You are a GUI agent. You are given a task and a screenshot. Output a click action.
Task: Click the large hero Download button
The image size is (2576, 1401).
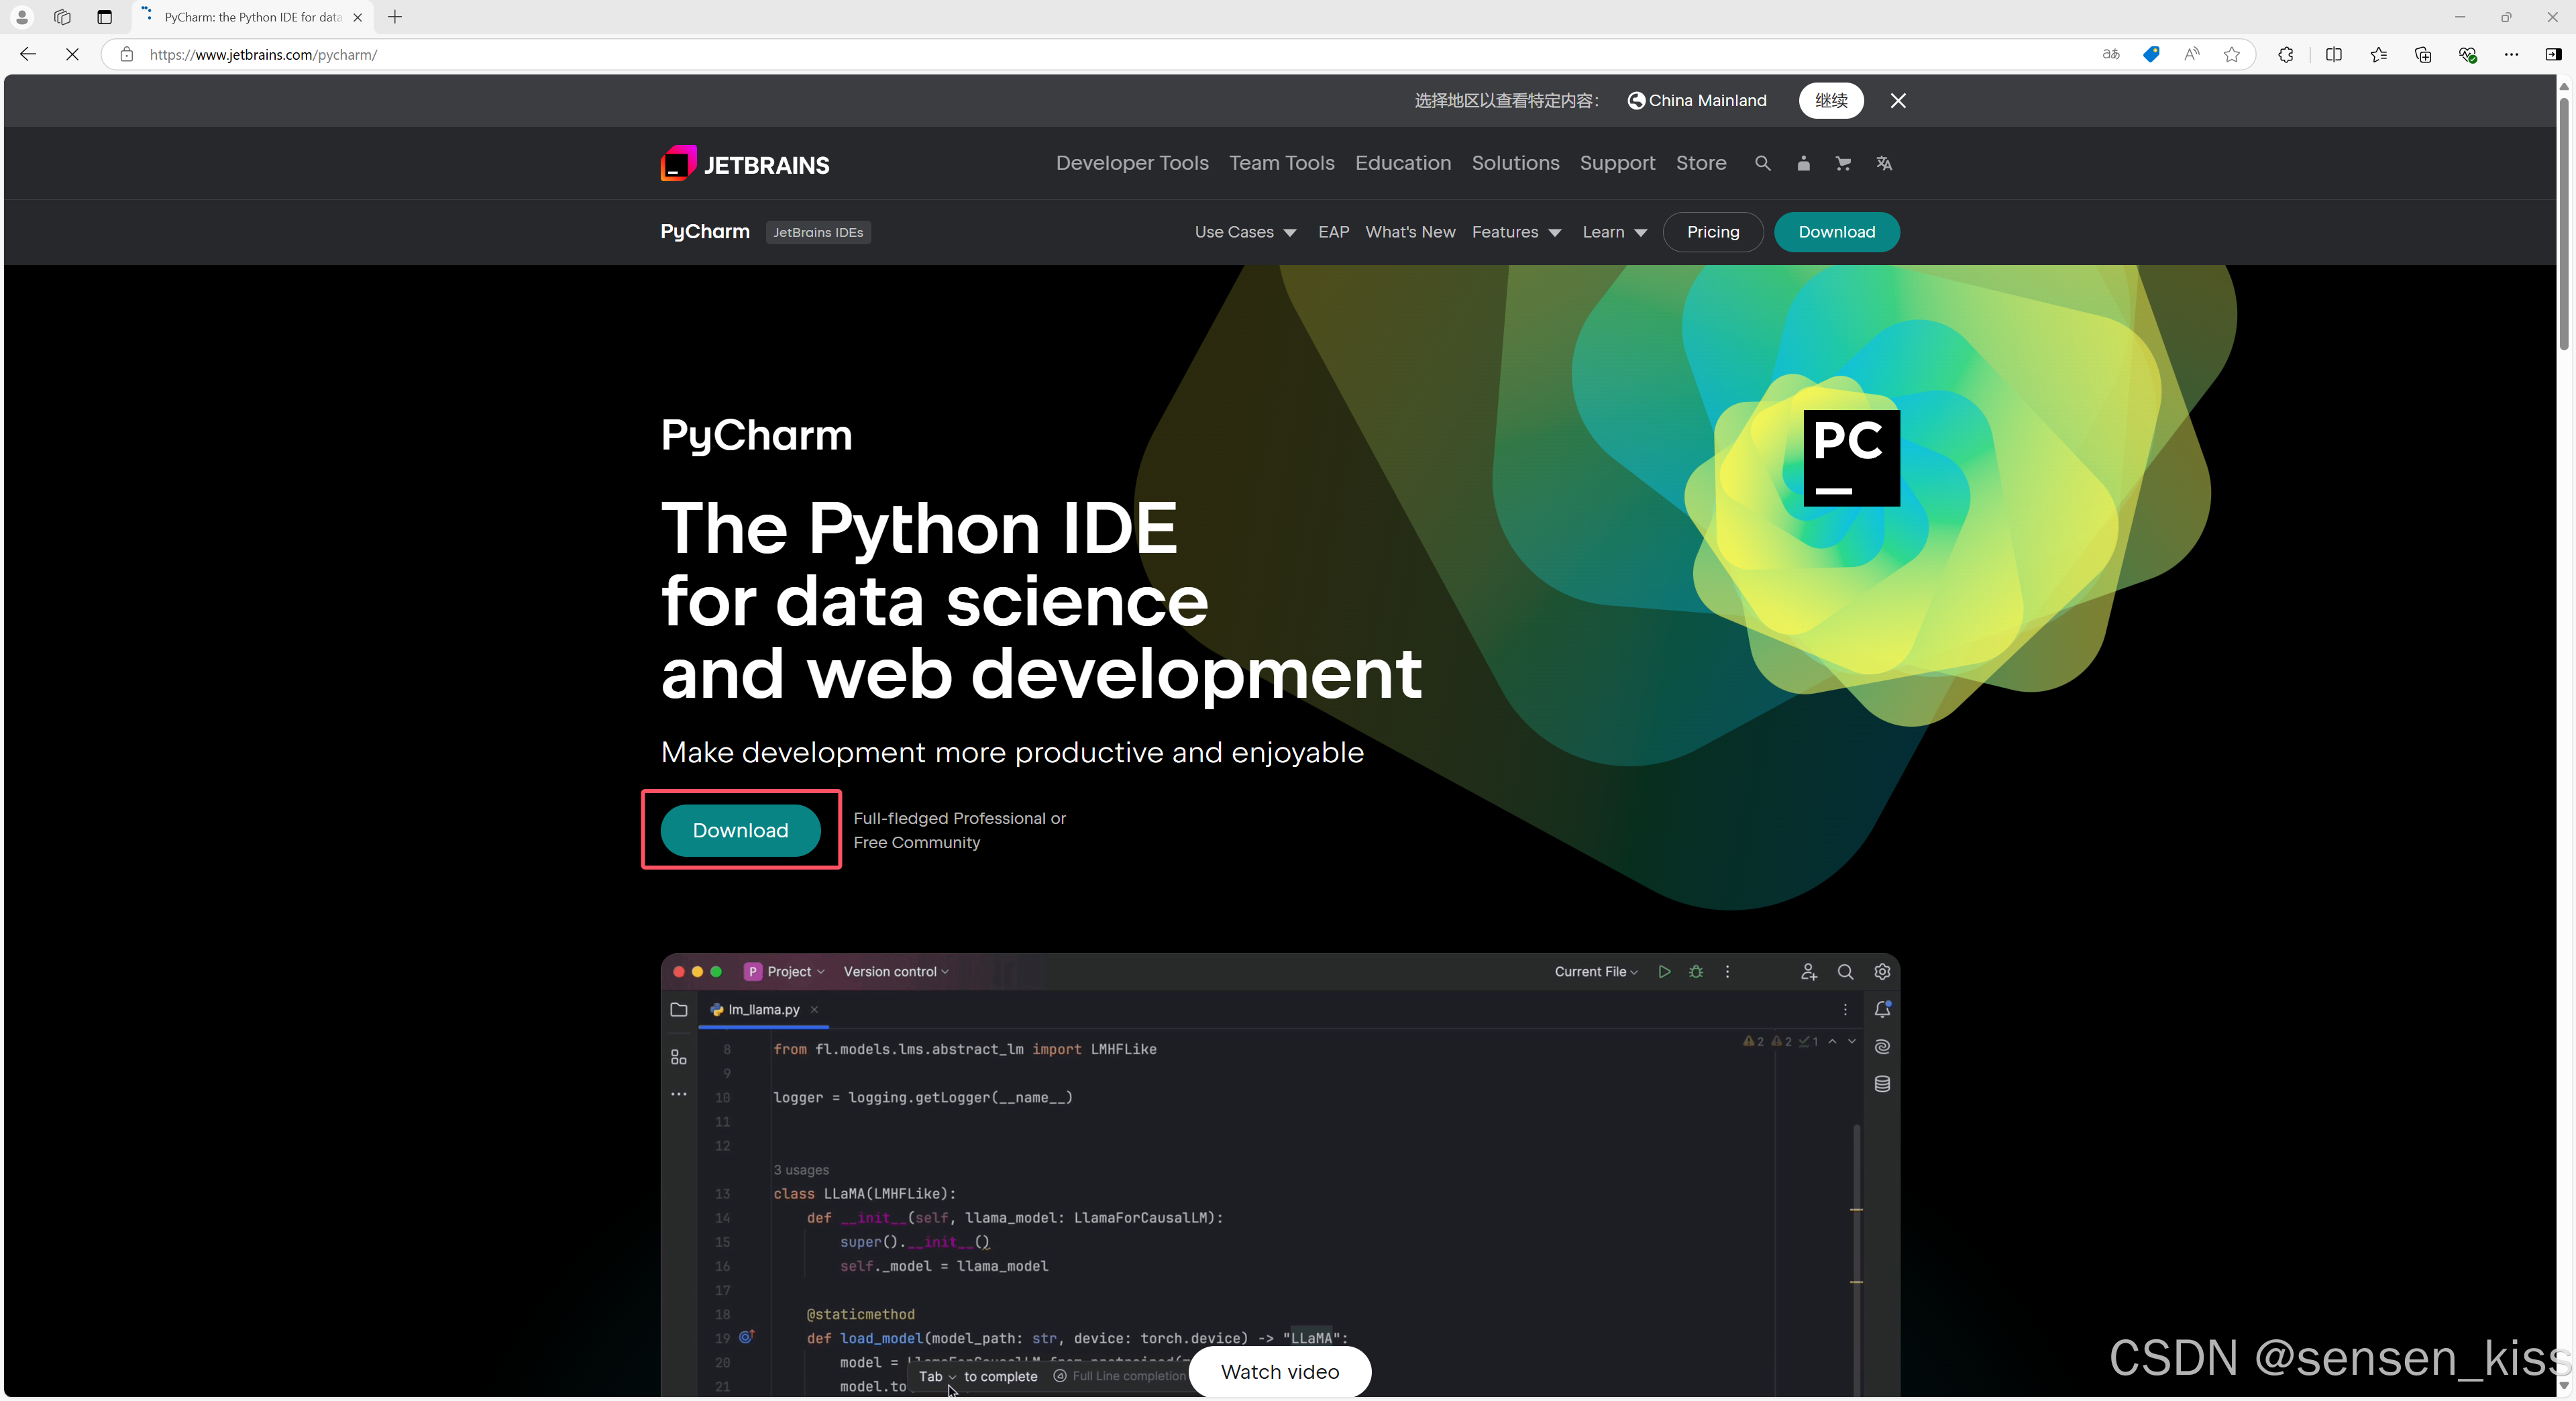(x=740, y=830)
